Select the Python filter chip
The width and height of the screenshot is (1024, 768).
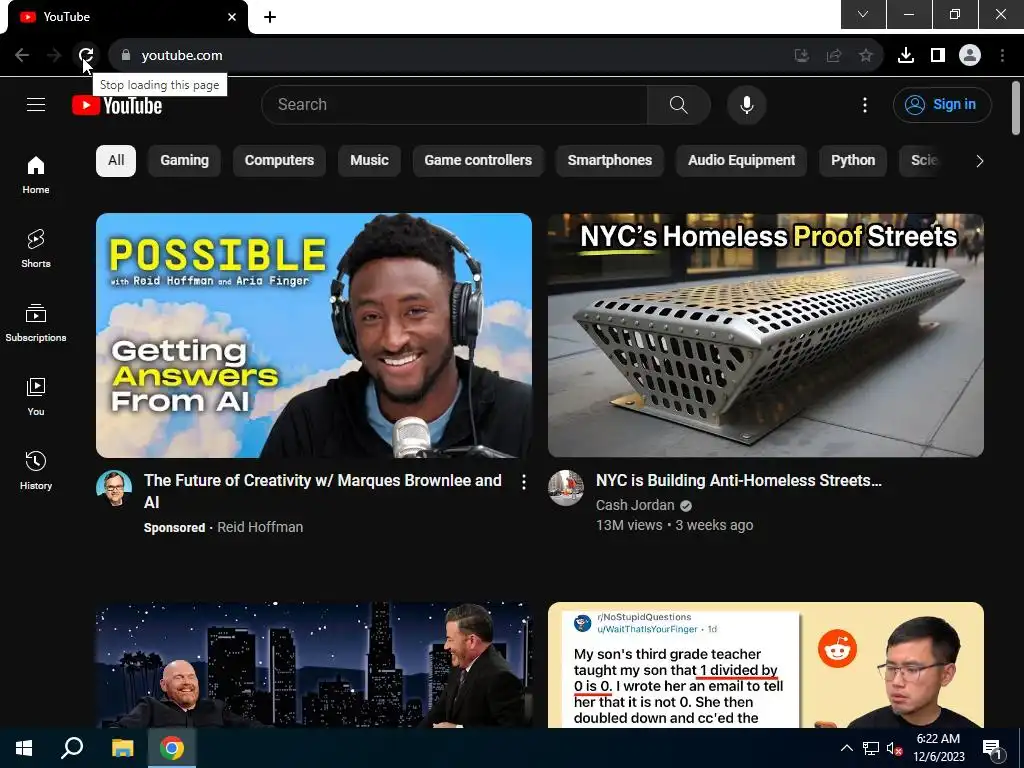point(853,161)
